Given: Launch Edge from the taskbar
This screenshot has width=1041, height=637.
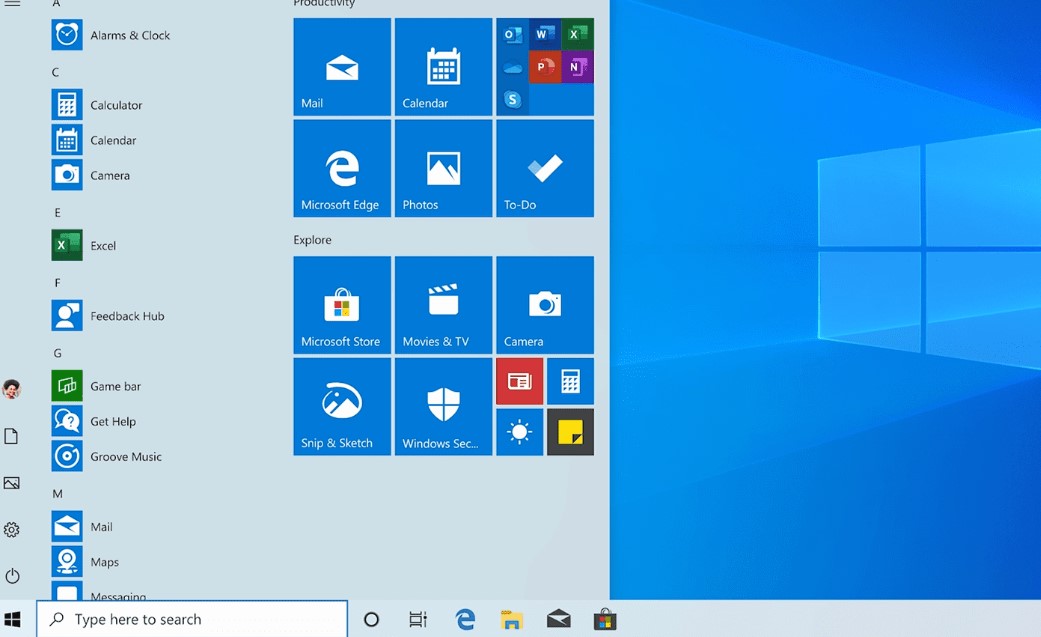Looking at the screenshot, I should click(465, 620).
